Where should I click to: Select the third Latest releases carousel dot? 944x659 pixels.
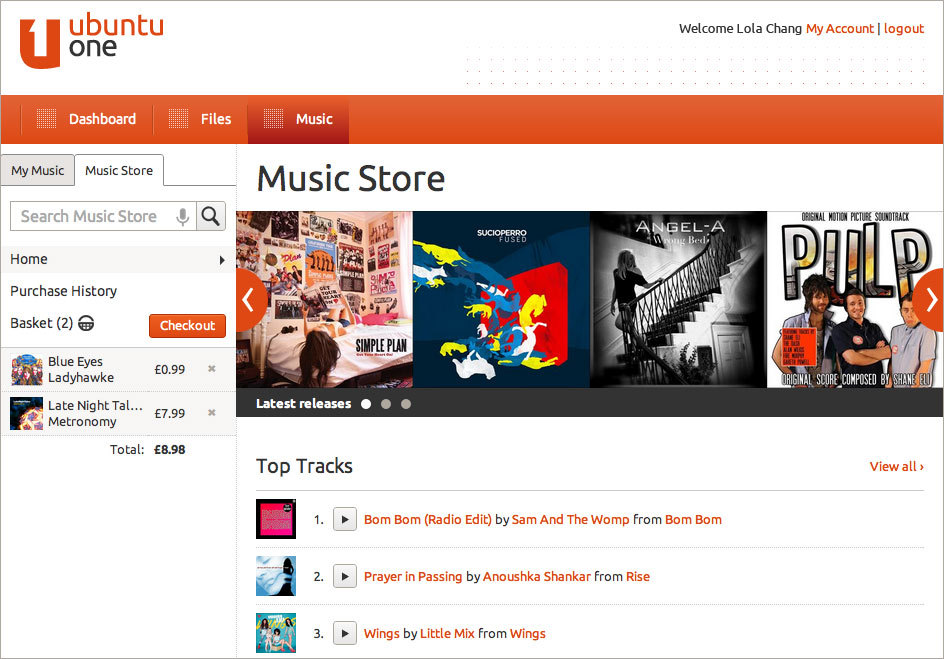[406, 404]
